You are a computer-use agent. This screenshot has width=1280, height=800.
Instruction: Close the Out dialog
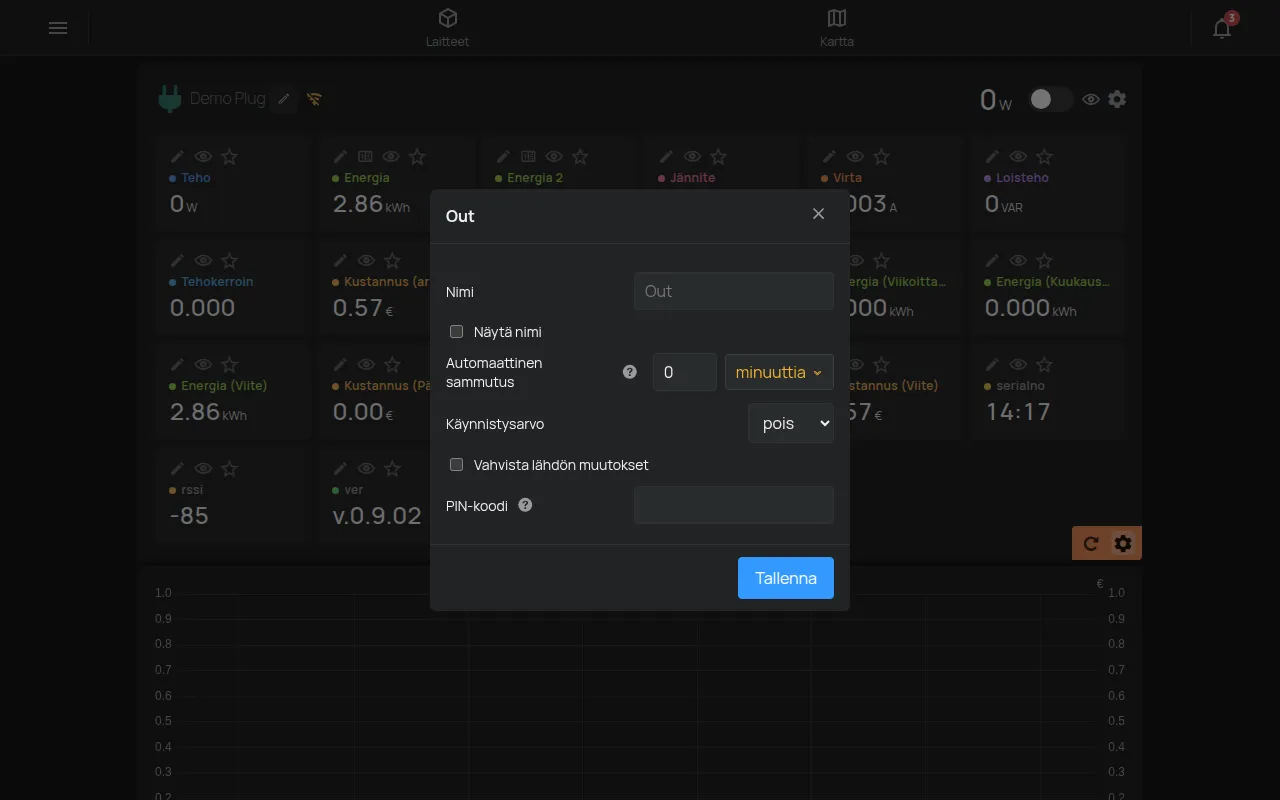(x=819, y=214)
